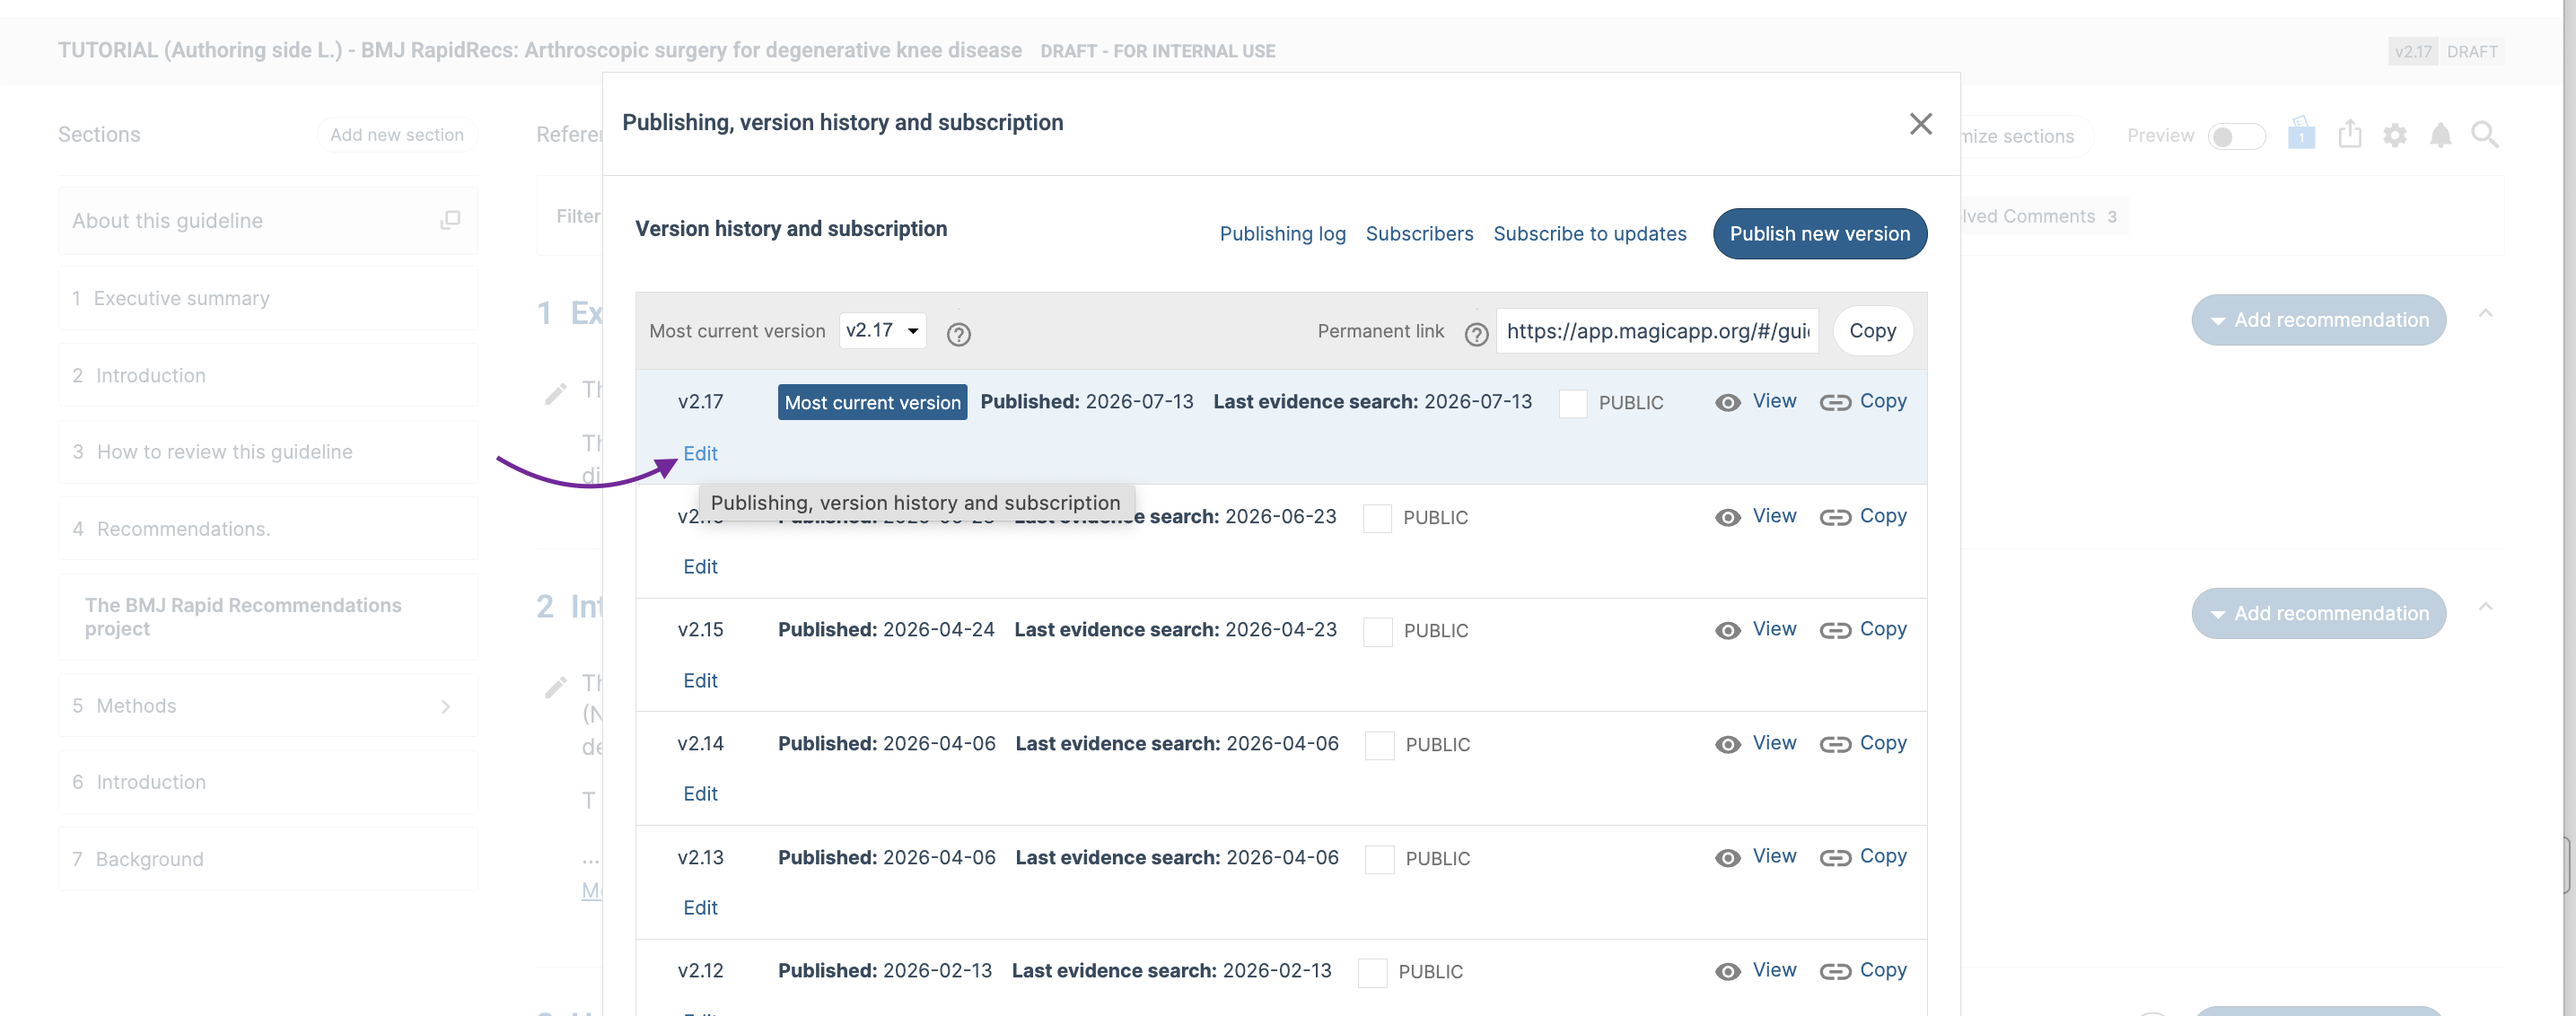Viewport: 2576px width, 1016px height.
Task: Open the Publishing log link
Action: tap(1282, 234)
